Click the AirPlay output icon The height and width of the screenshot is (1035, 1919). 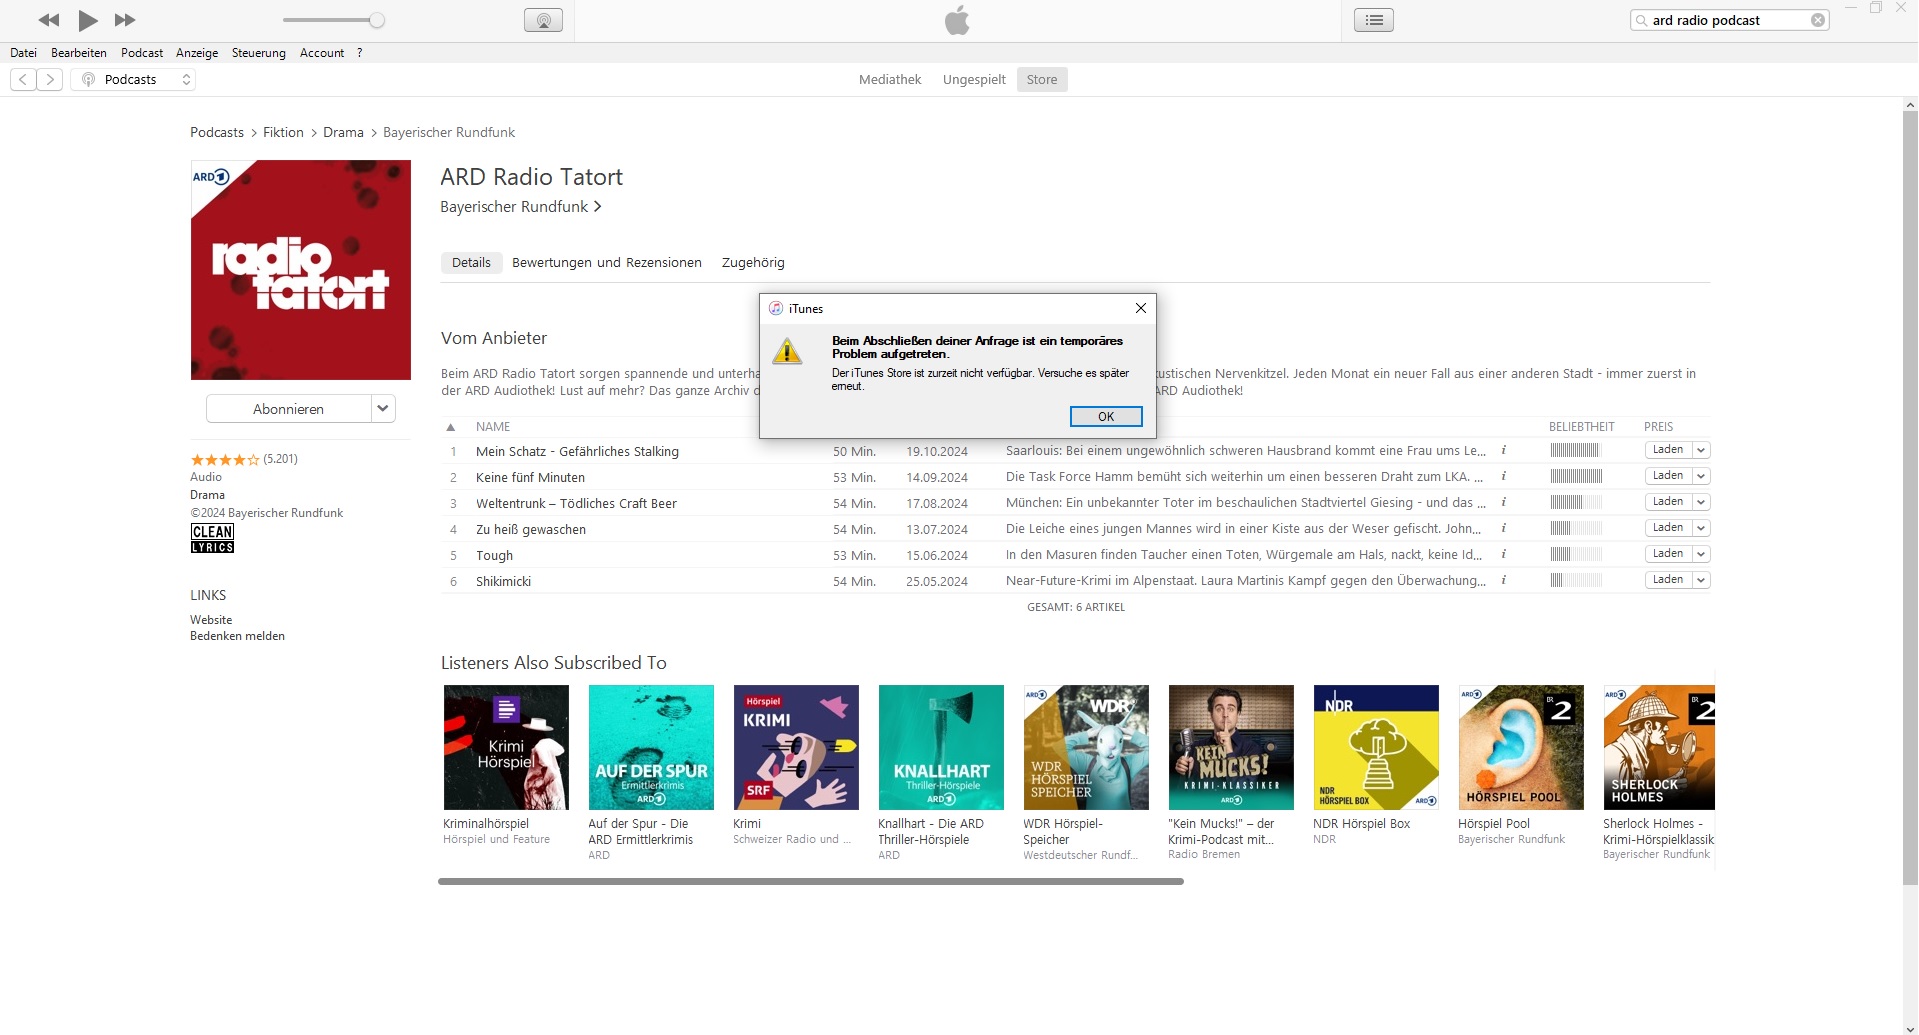pyautogui.click(x=543, y=20)
